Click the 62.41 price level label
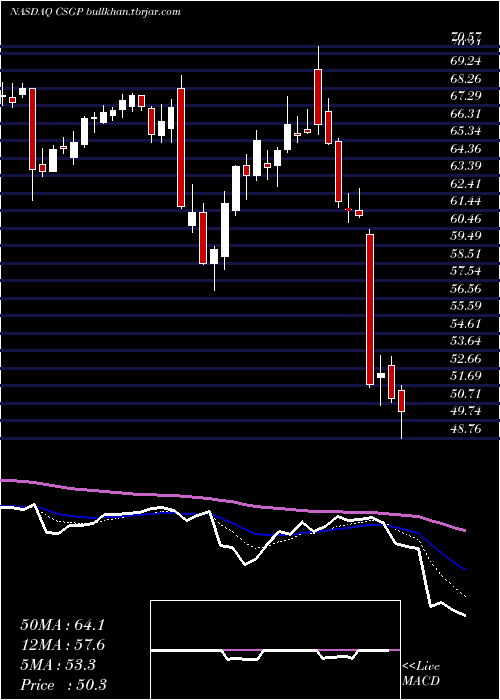 click(x=466, y=183)
